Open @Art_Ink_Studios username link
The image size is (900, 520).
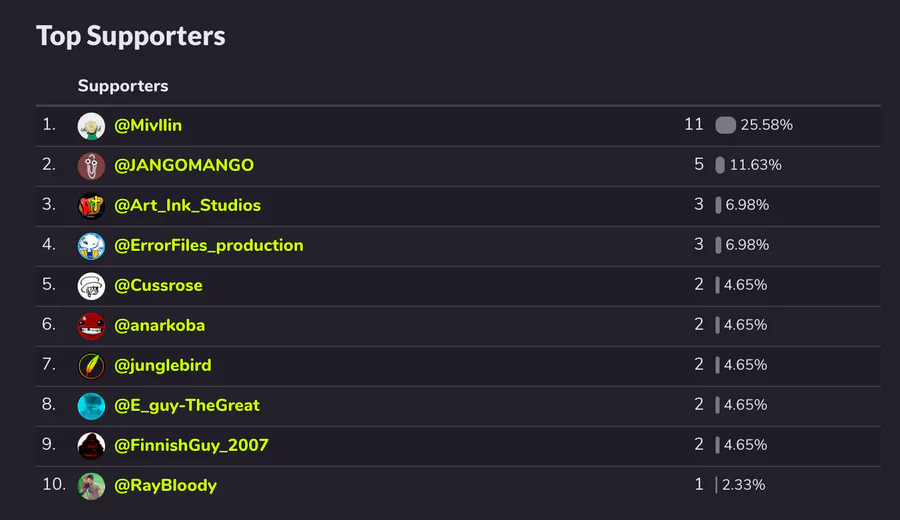coord(187,205)
